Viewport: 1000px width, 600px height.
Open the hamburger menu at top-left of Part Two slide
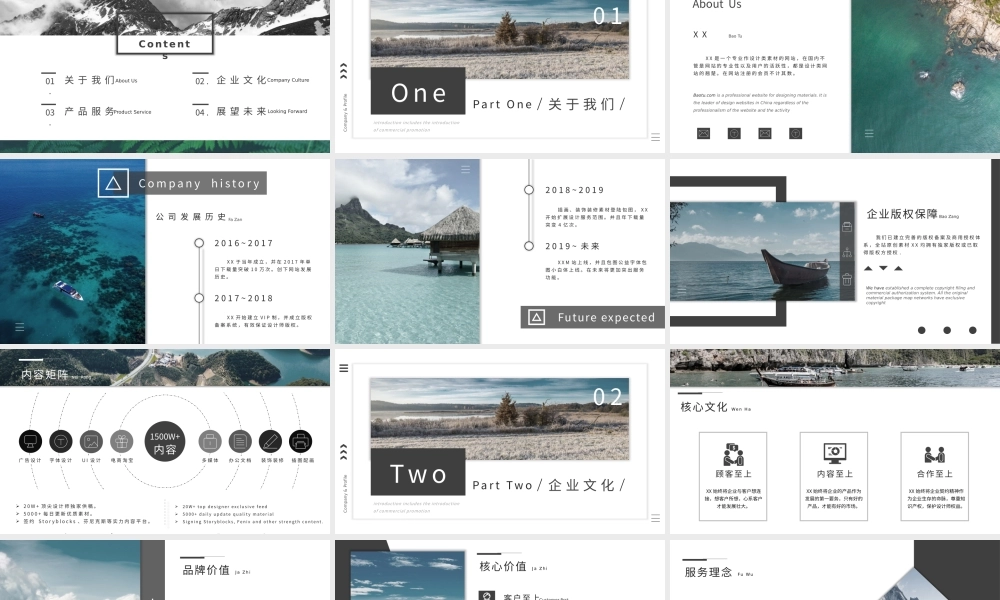click(x=344, y=368)
